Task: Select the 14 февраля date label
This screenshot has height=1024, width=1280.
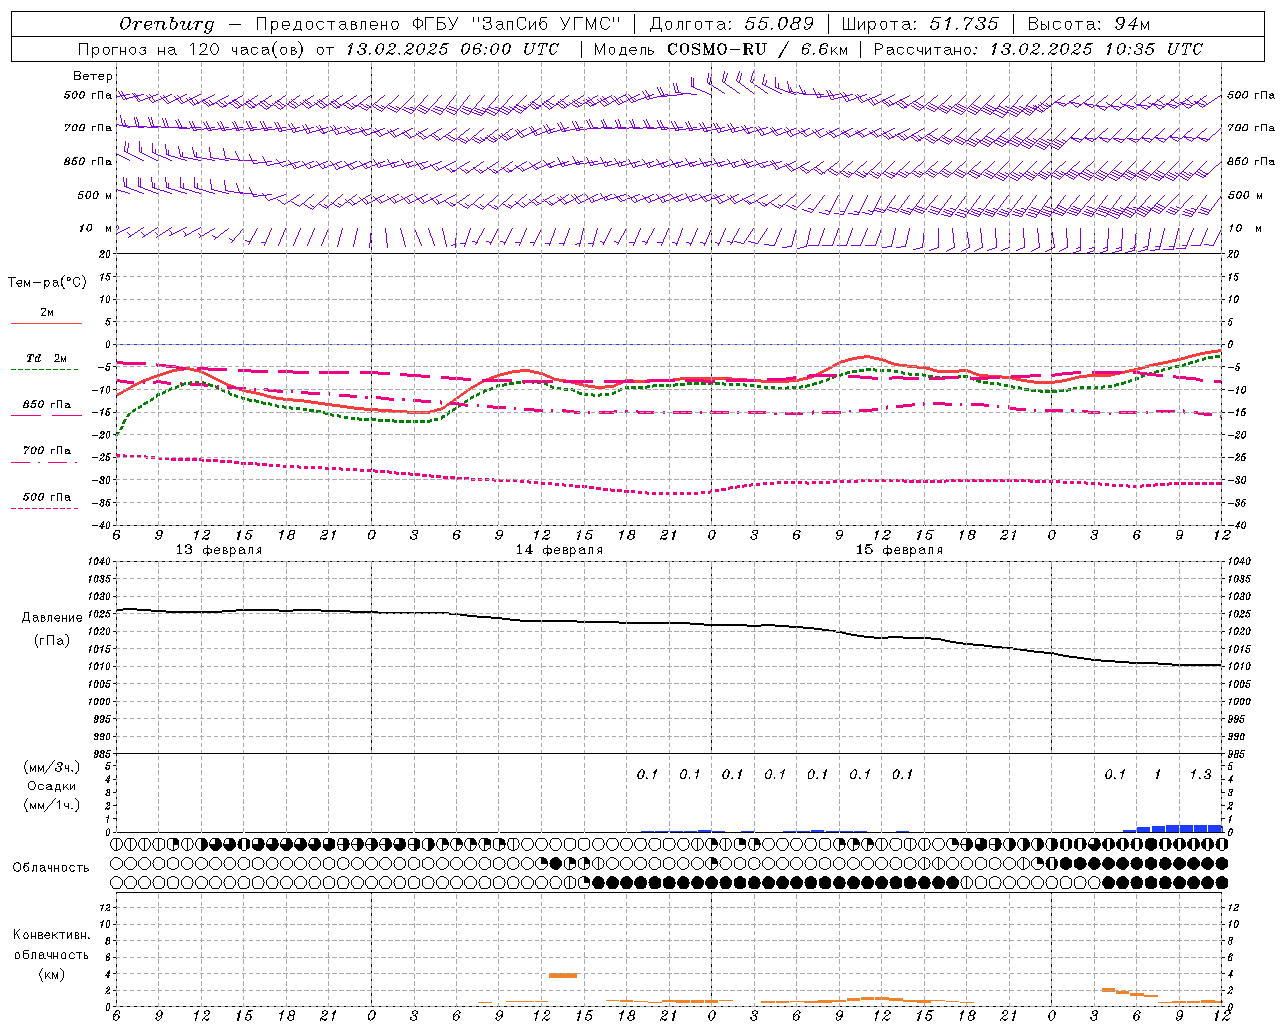Action: click(x=559, y=550)
